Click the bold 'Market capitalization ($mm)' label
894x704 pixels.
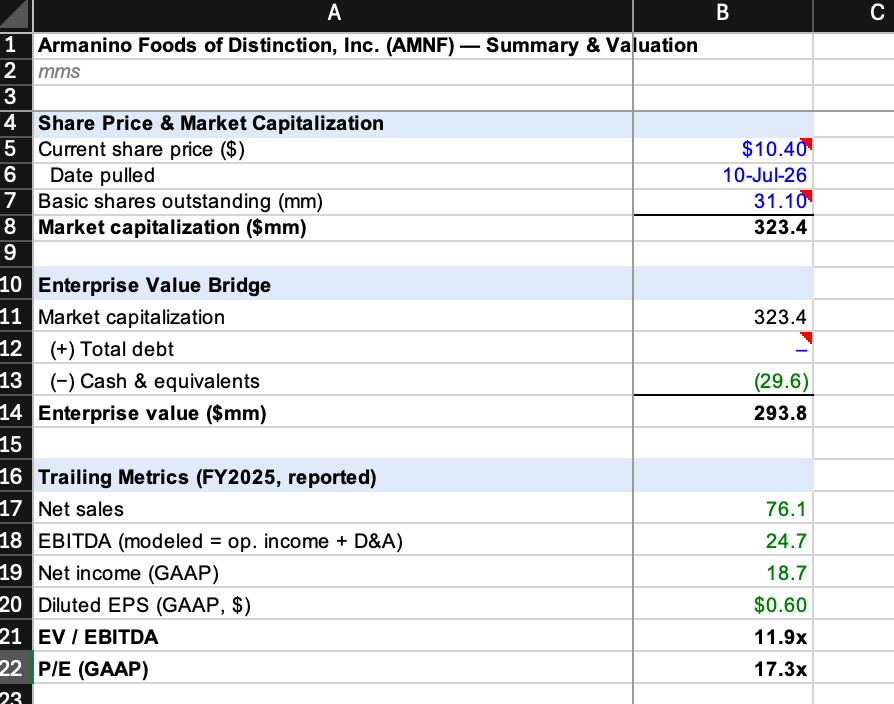click(334, 227)
